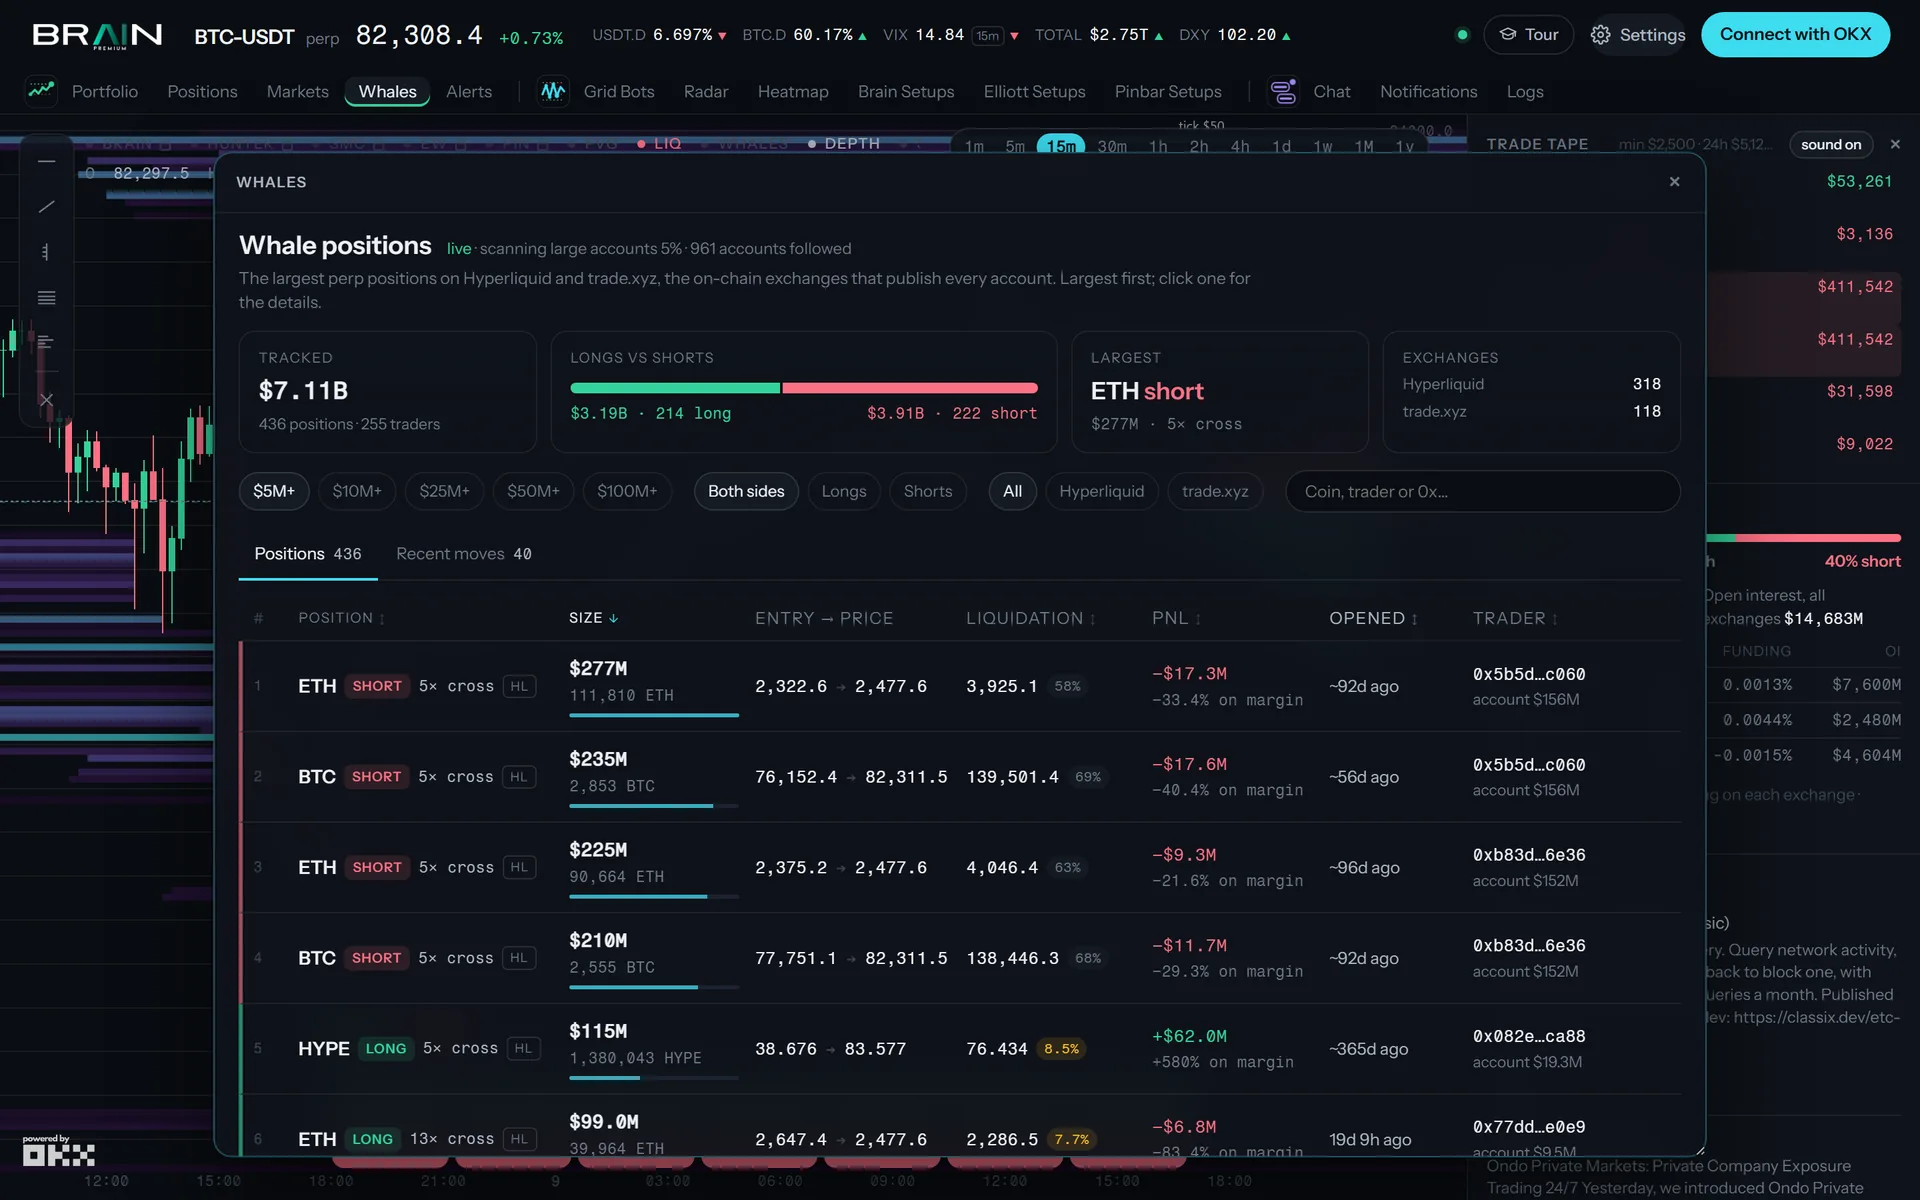Click the coin, trader or 0x search field
This screenshot has width=1920, height=1200.
(x=1483, y=491)
